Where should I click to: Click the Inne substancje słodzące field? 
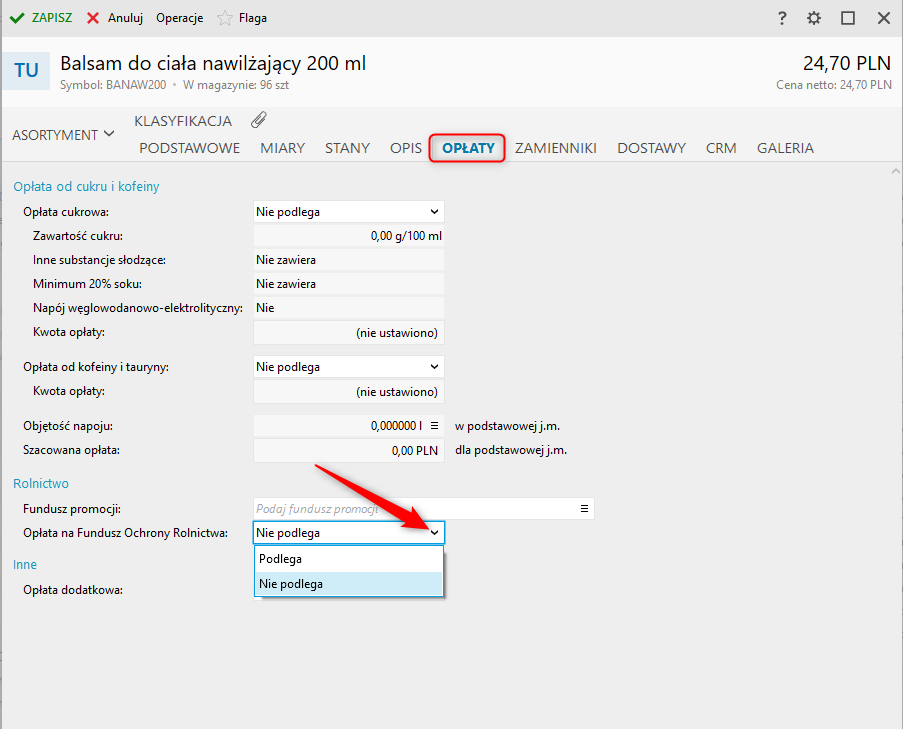pos(348,260)
